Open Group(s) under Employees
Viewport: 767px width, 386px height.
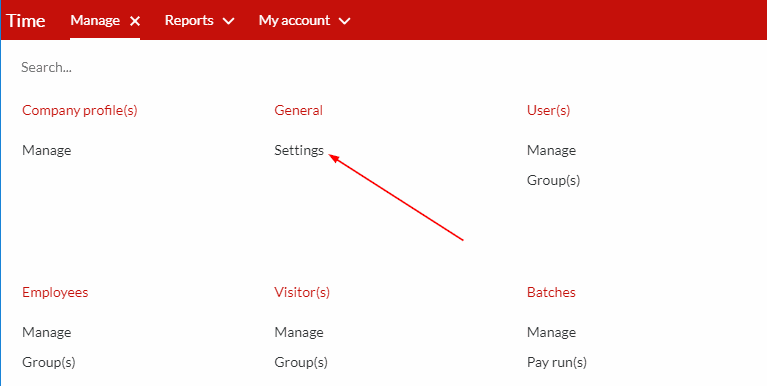point(48,363)
